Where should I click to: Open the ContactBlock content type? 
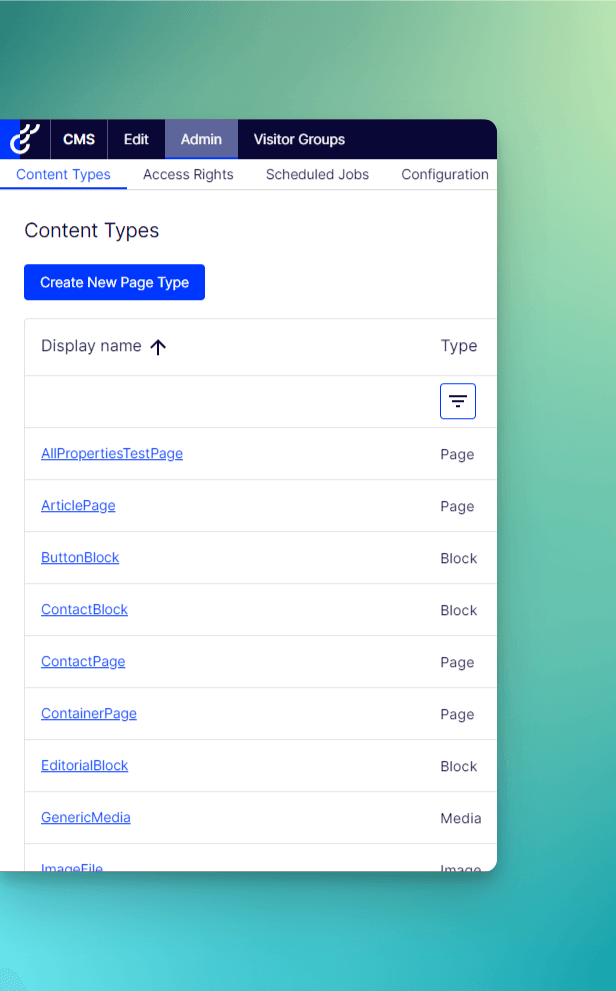(x=84, y=609)
